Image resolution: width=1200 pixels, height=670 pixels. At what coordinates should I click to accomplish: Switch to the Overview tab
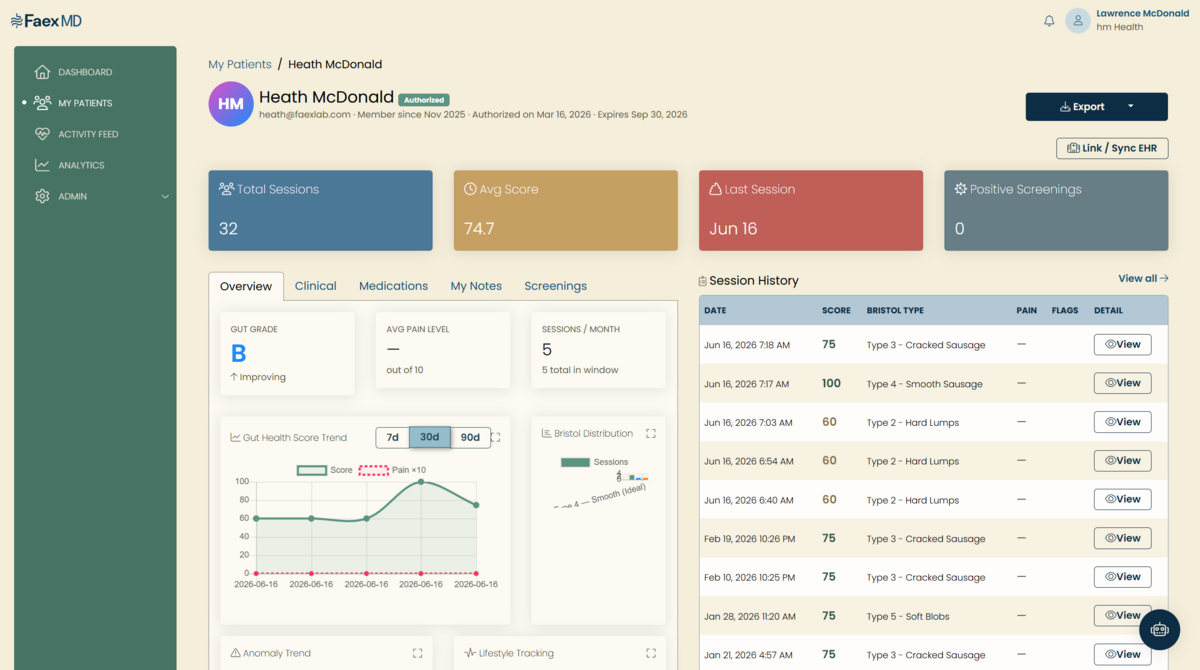[246, 286]
